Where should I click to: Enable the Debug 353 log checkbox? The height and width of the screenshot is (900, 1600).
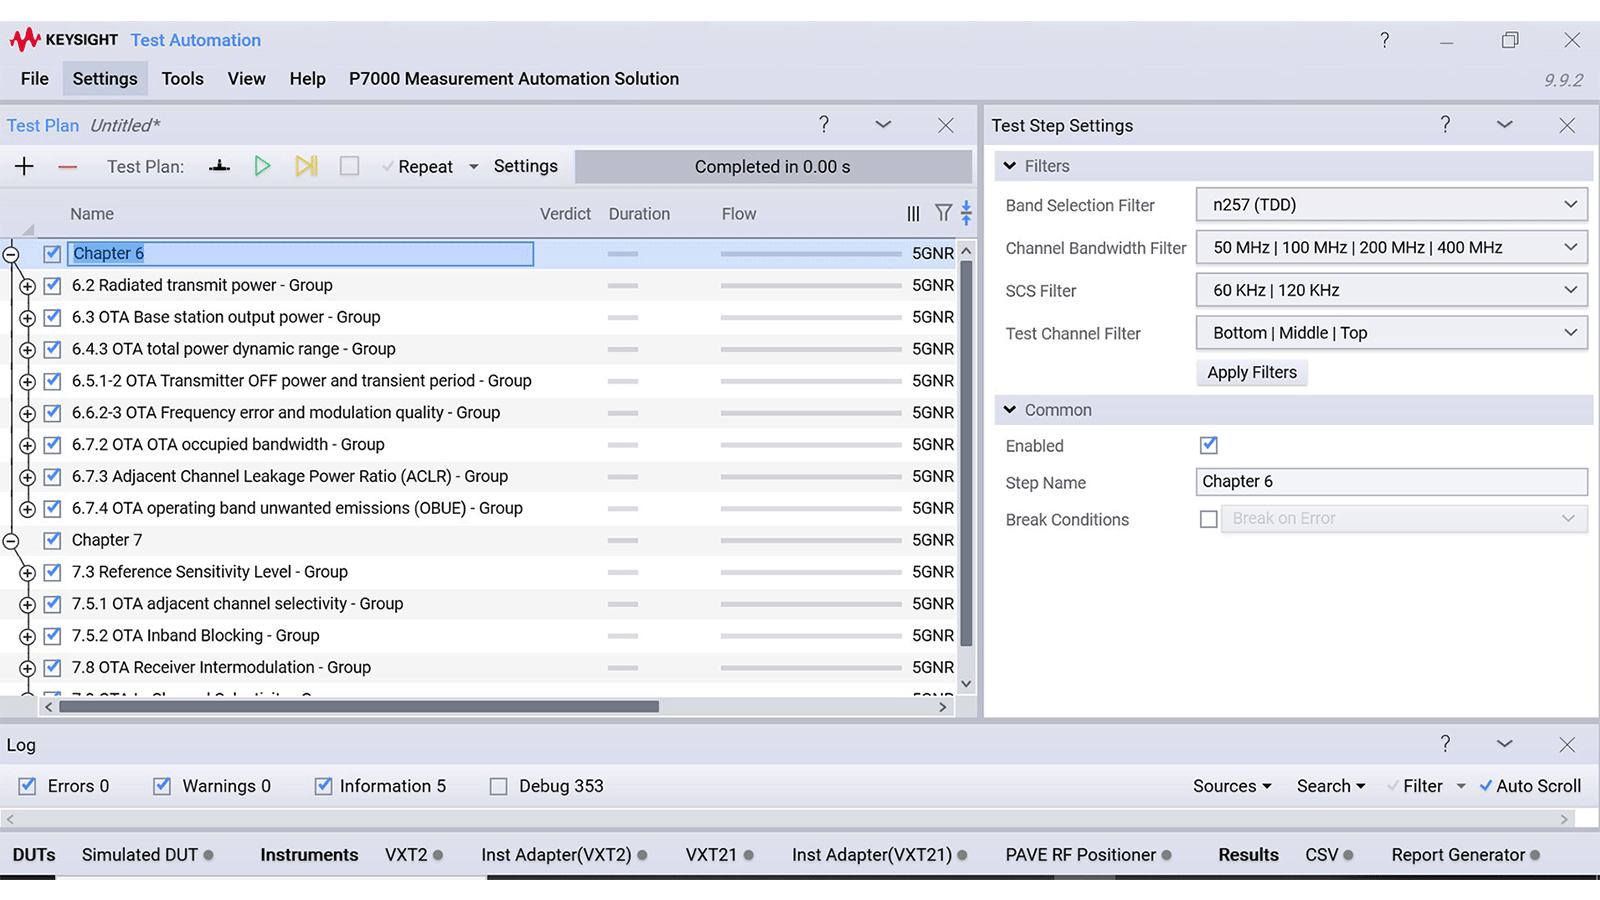click(x=498, y=786)
